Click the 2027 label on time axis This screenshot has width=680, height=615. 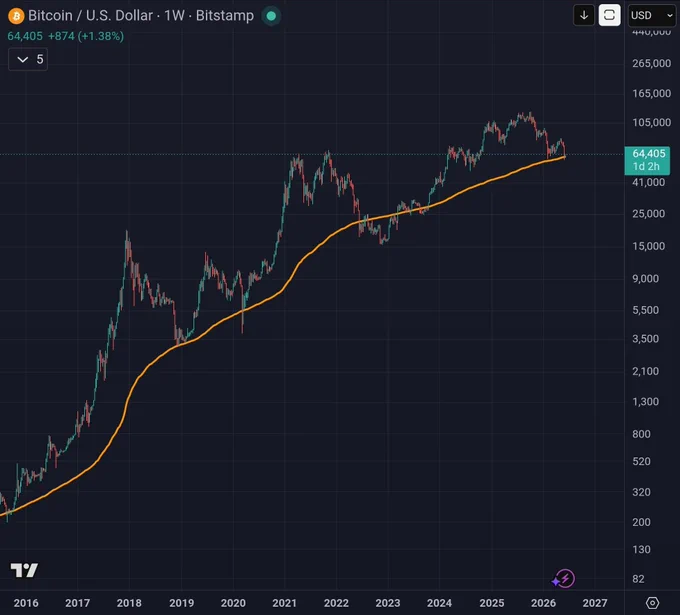[595, 603]
